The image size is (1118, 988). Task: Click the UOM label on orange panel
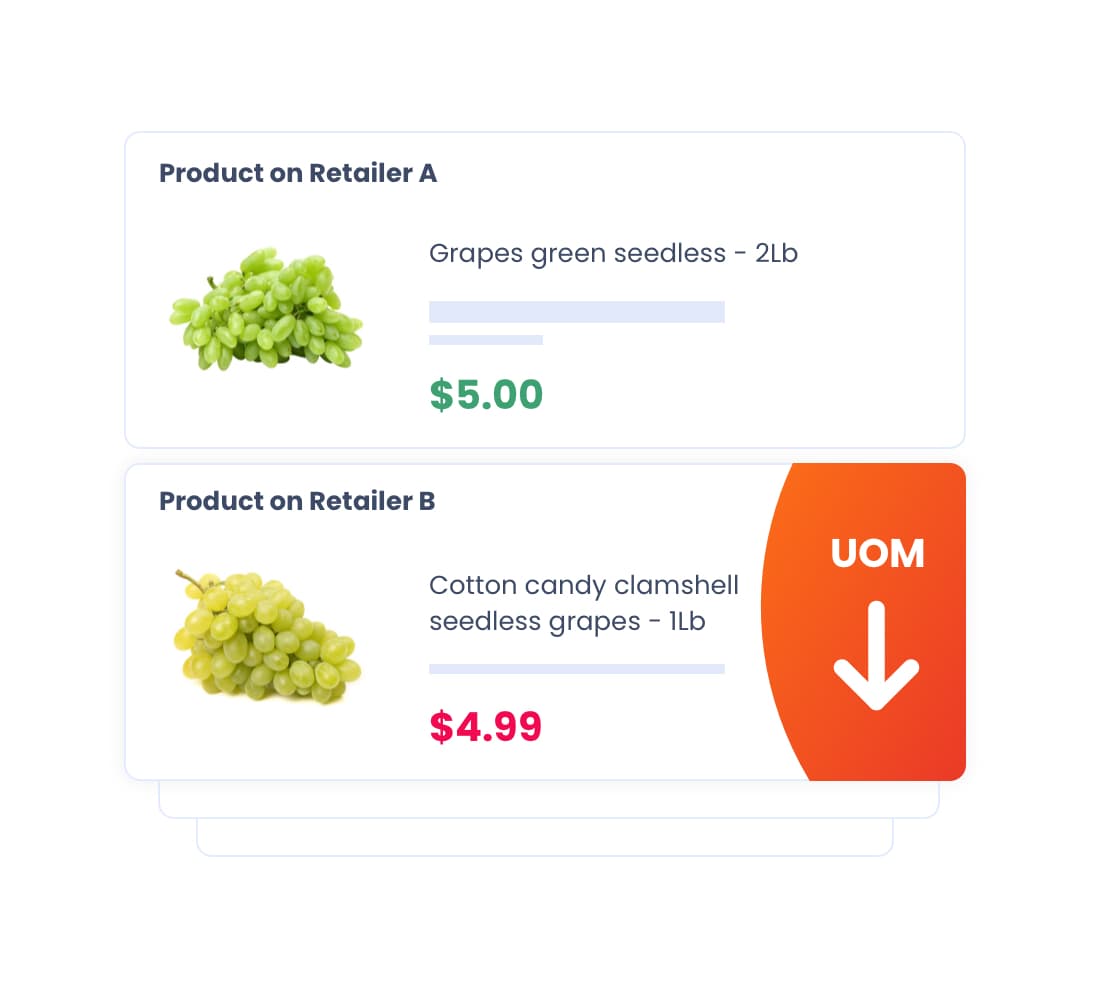pyautogui.click(x=877, y=554)
